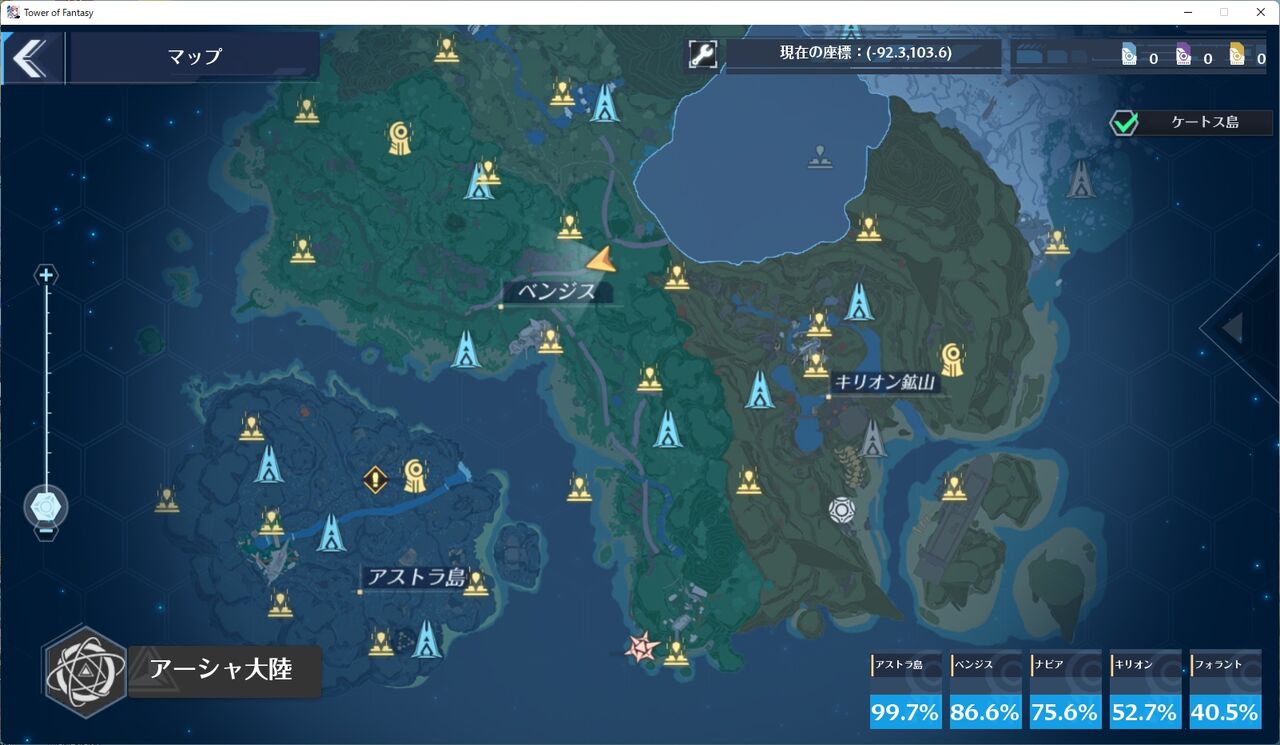This screenshot has height=745, width=1280.
Task: Click the topmost gold ring icon
Action: point(402,138)
